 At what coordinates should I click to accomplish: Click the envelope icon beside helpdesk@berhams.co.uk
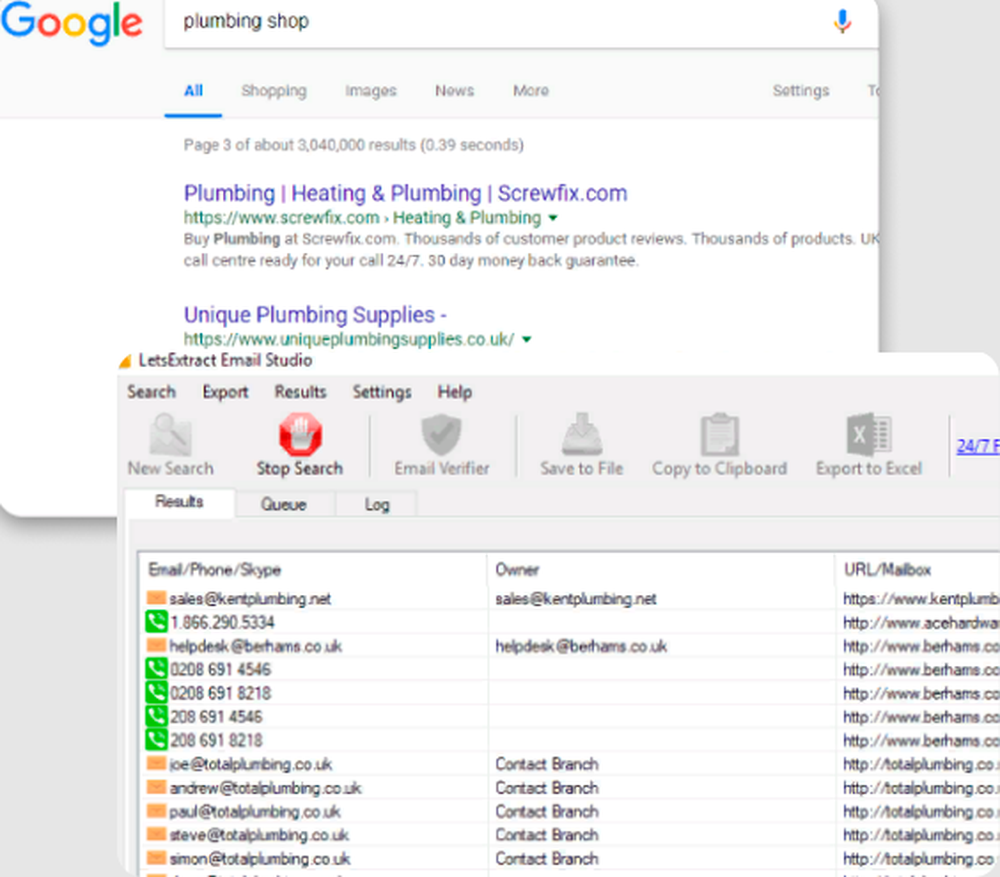click(156, 645)
